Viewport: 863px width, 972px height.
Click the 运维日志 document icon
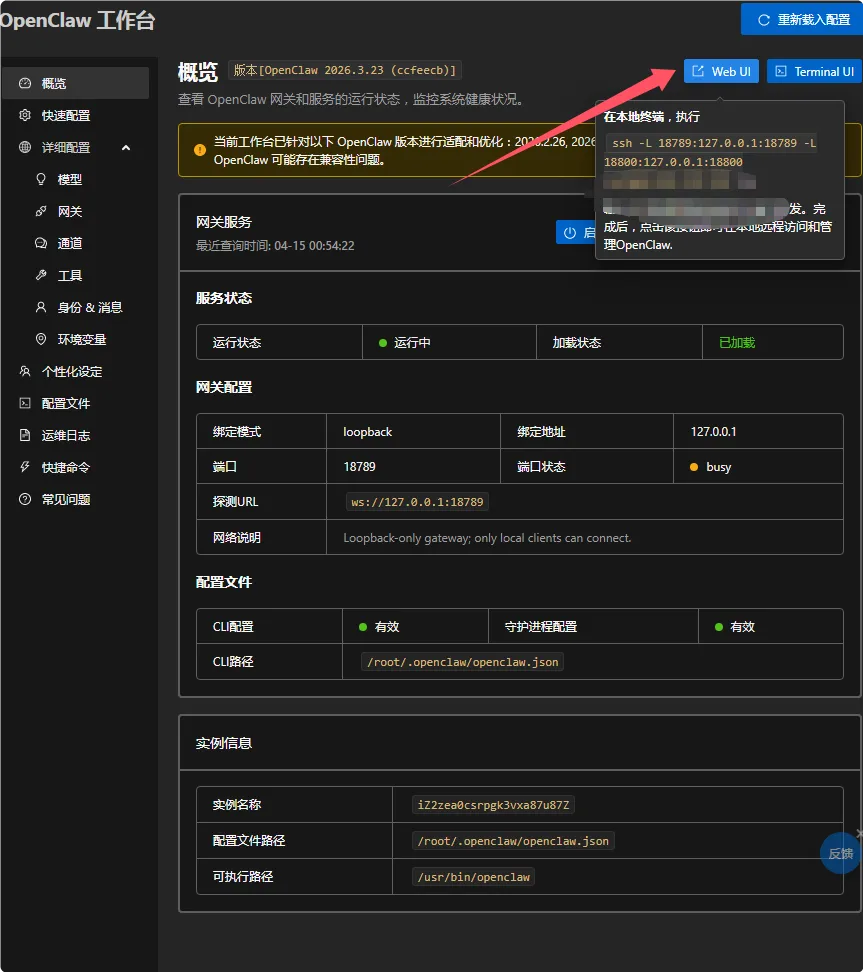click(25, 435)
